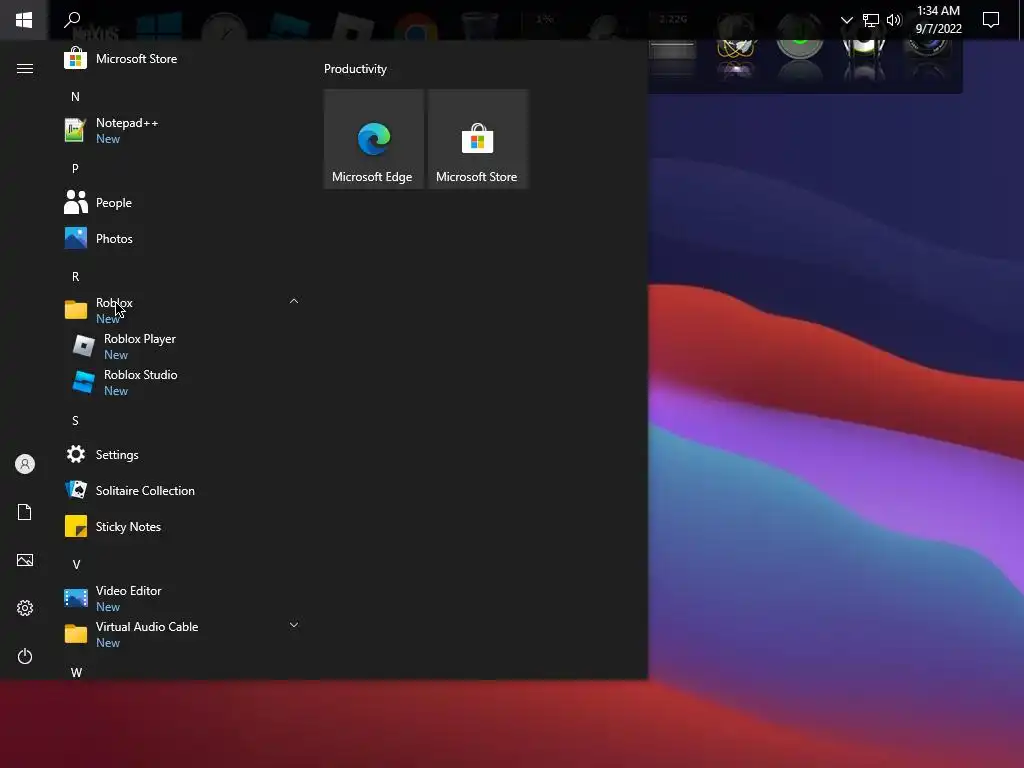Open Video Editor
The image size is (1024, 768).
click(182, 598)
